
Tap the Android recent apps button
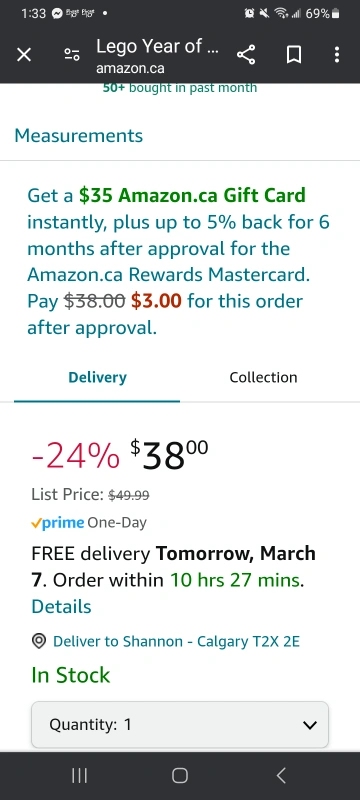click(79, 776)
